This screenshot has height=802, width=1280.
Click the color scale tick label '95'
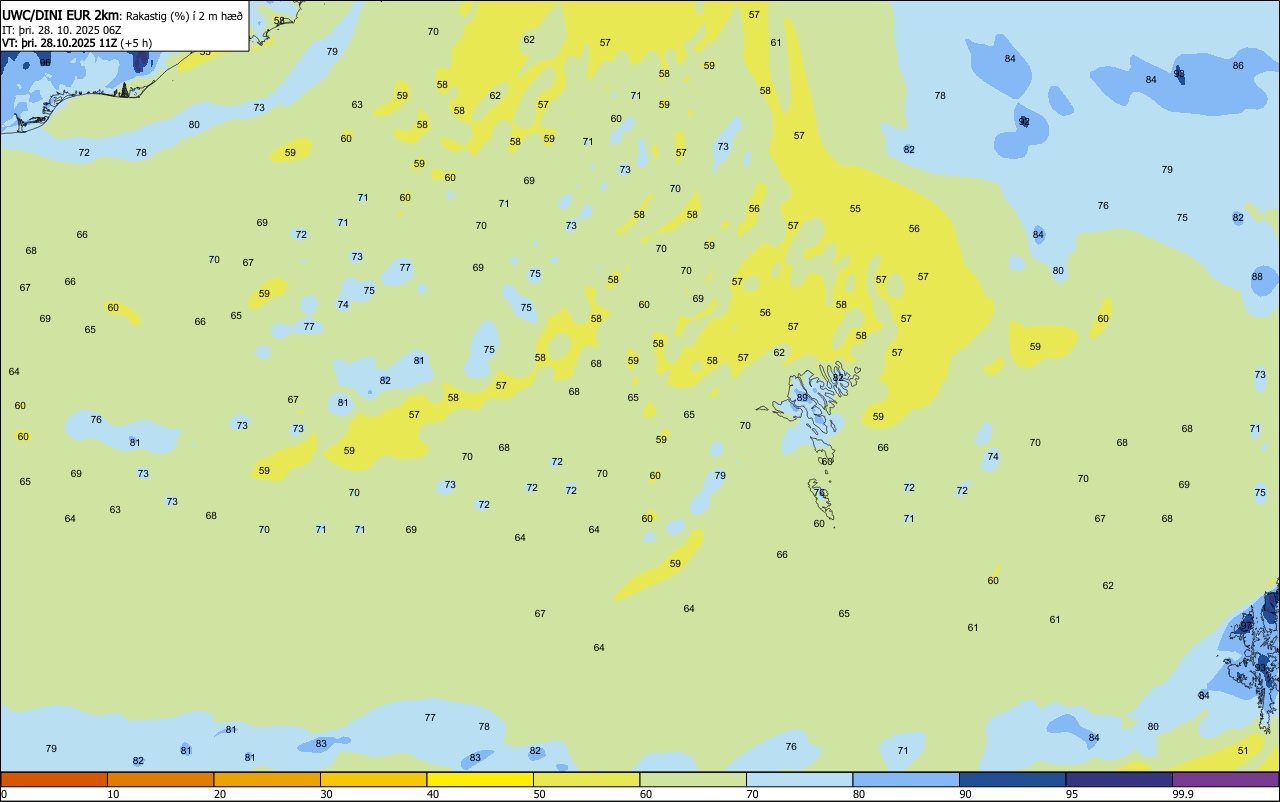click(1072, 794)
